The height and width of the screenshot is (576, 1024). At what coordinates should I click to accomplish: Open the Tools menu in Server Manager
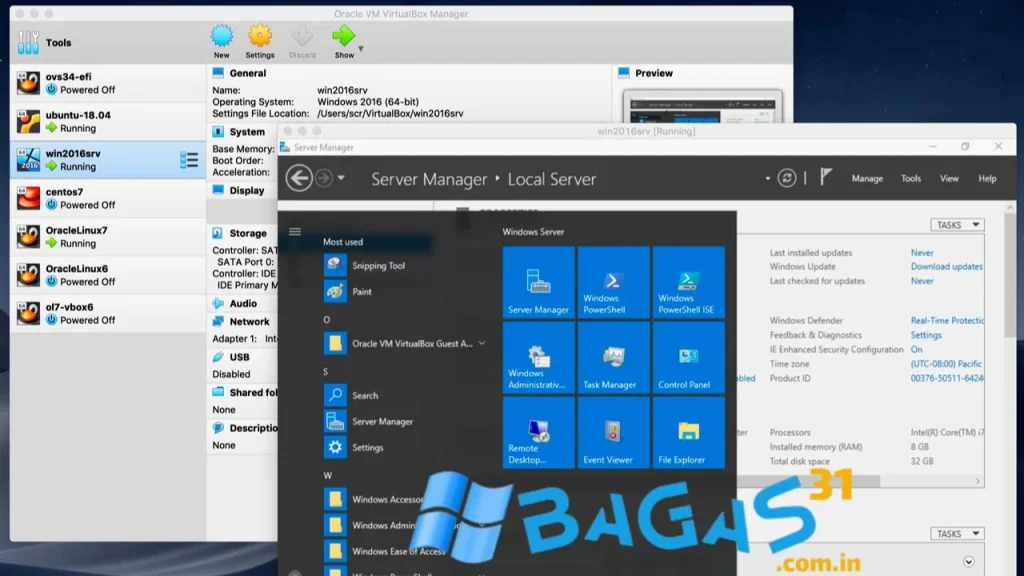pos(911,178)
